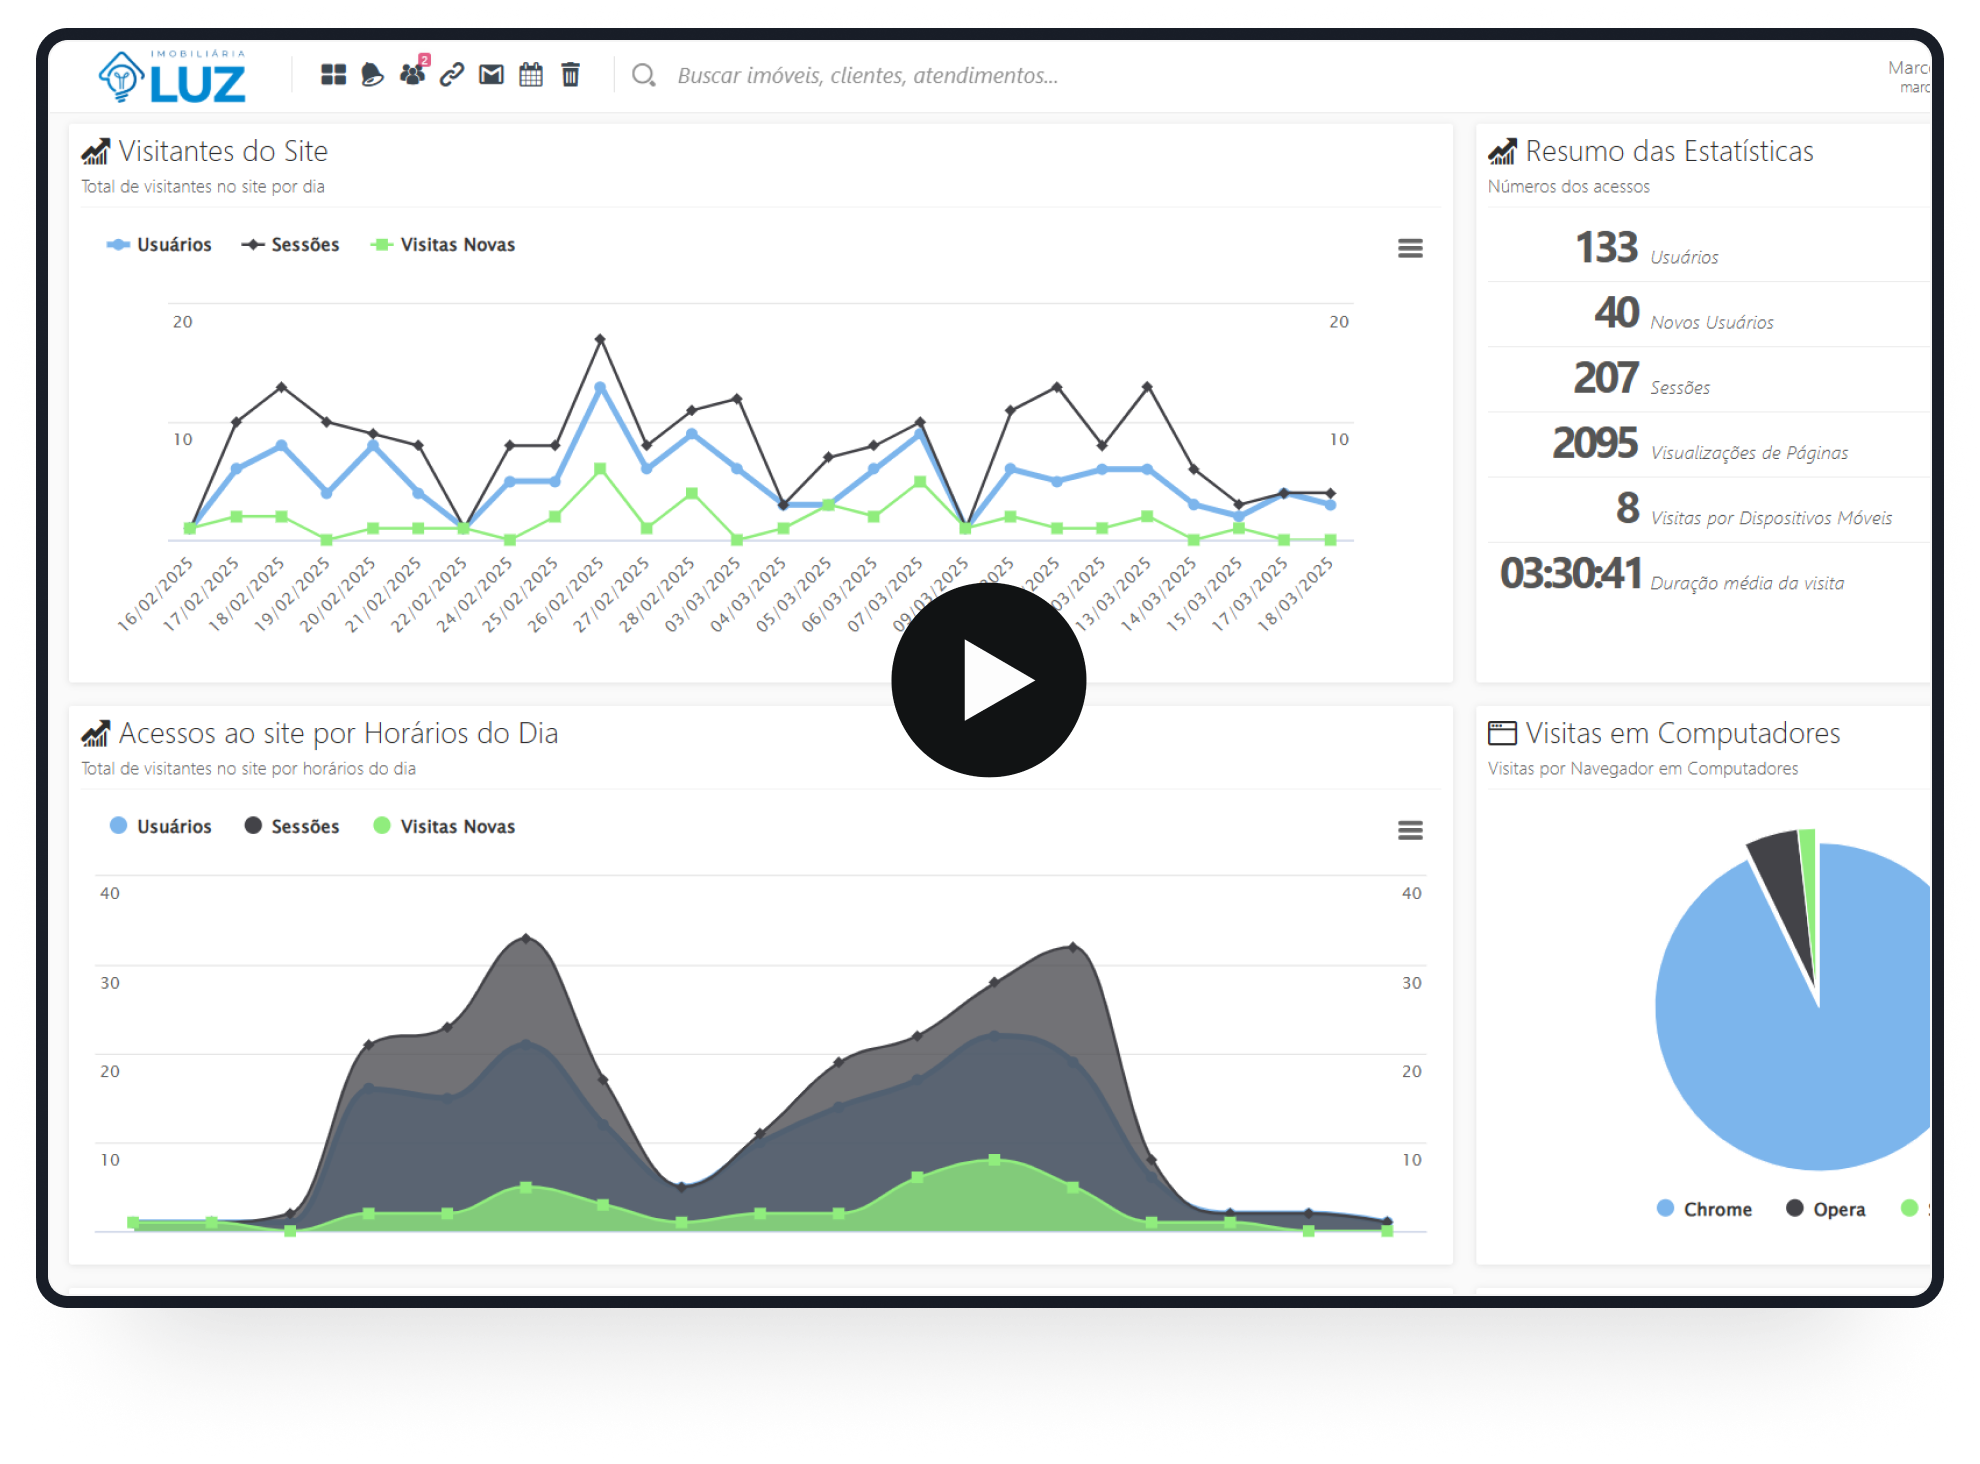Screen dimensions: 1980x1464
Task: Open Visitantes do Site chart hamburger menu
Action: (1410, 248)
